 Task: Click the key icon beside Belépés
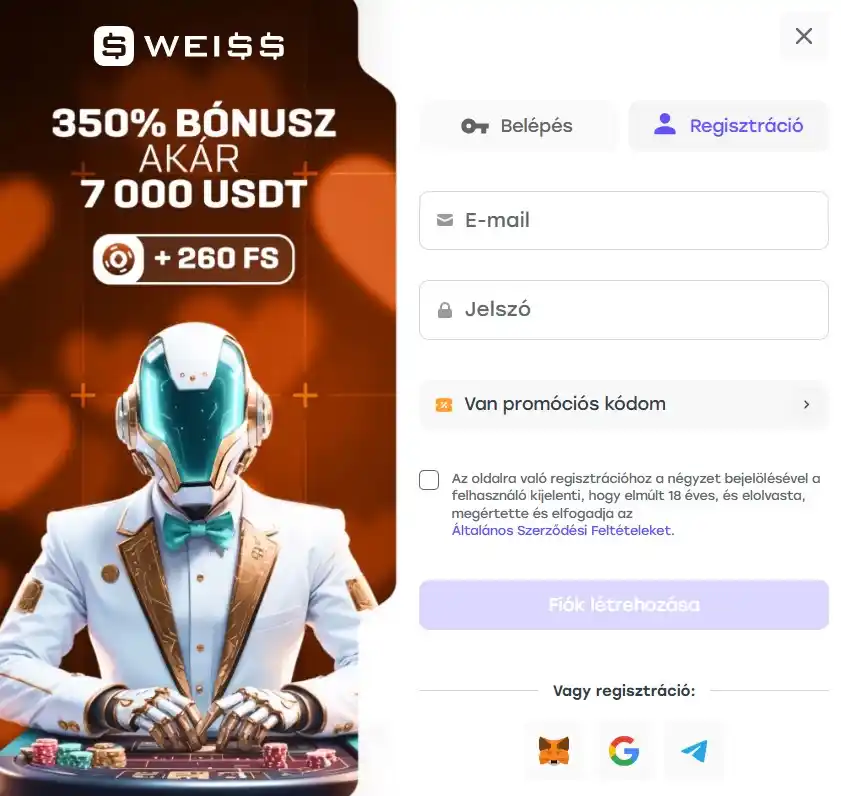tap(475, 127)
